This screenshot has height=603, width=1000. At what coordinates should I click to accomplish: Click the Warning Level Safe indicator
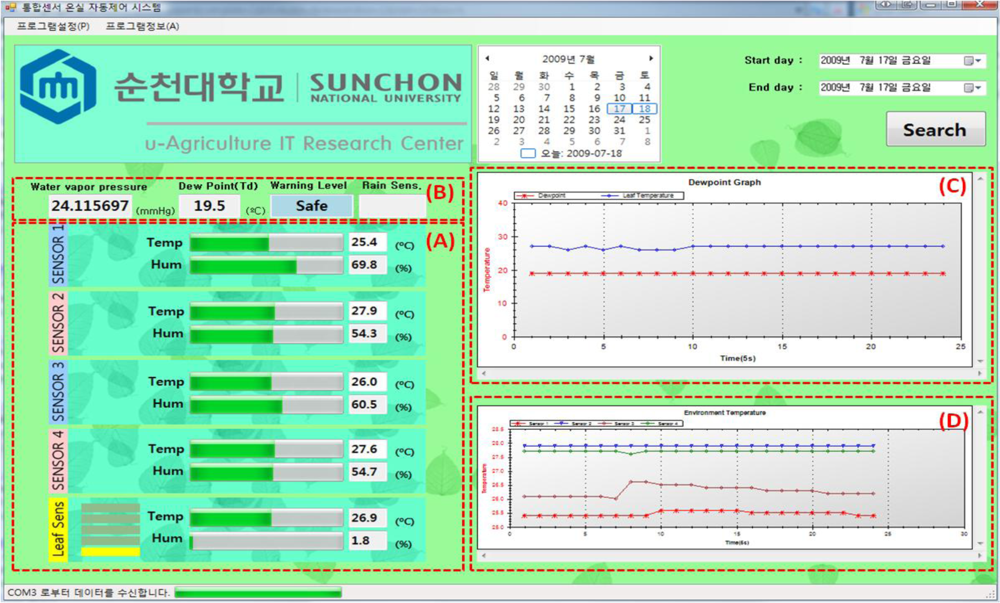311,206
